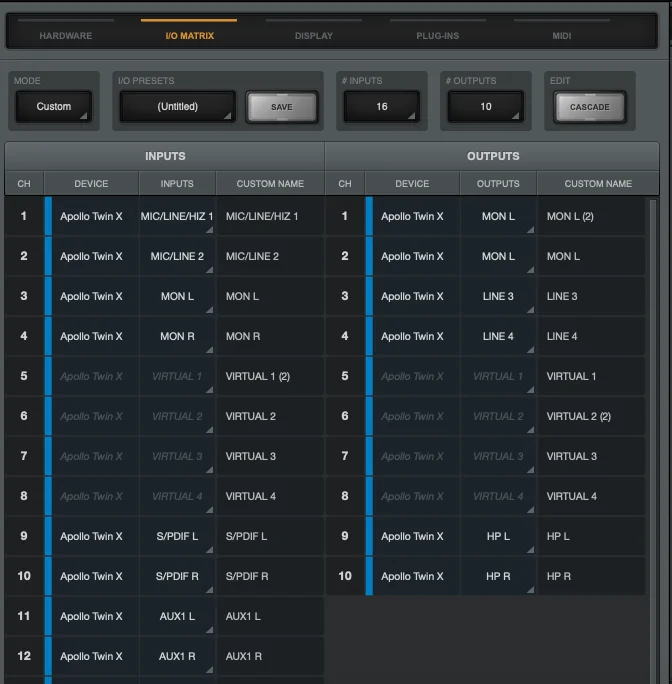The width and height of the screenshot is (672, 684).
Task: Open output channel 10 HP R dropdown
Action: click(498, 576)
